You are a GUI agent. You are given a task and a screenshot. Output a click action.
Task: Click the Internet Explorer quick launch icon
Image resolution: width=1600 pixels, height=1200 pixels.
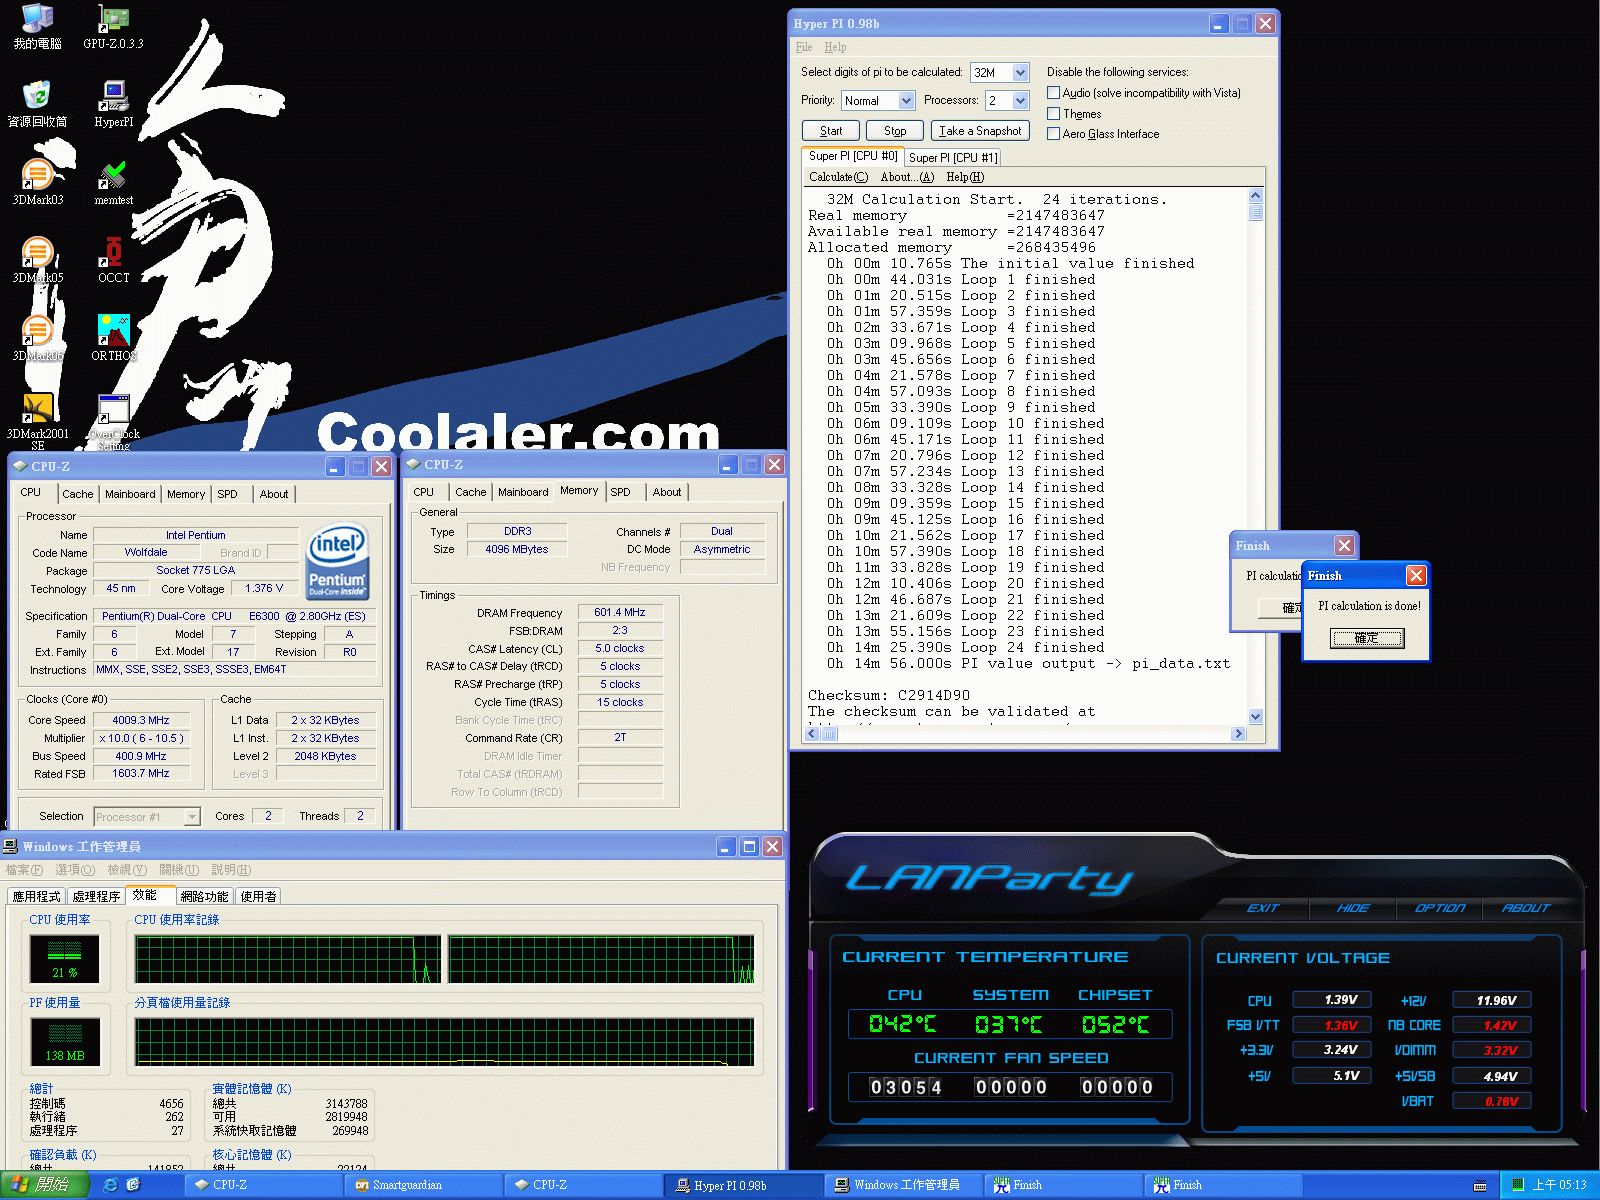tap(110, 1185)
